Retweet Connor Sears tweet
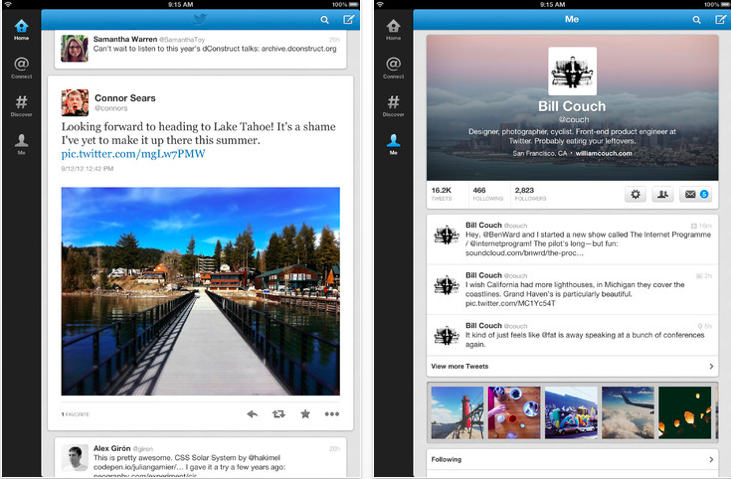This screenshot has height=479, width=731. (279, 414)
